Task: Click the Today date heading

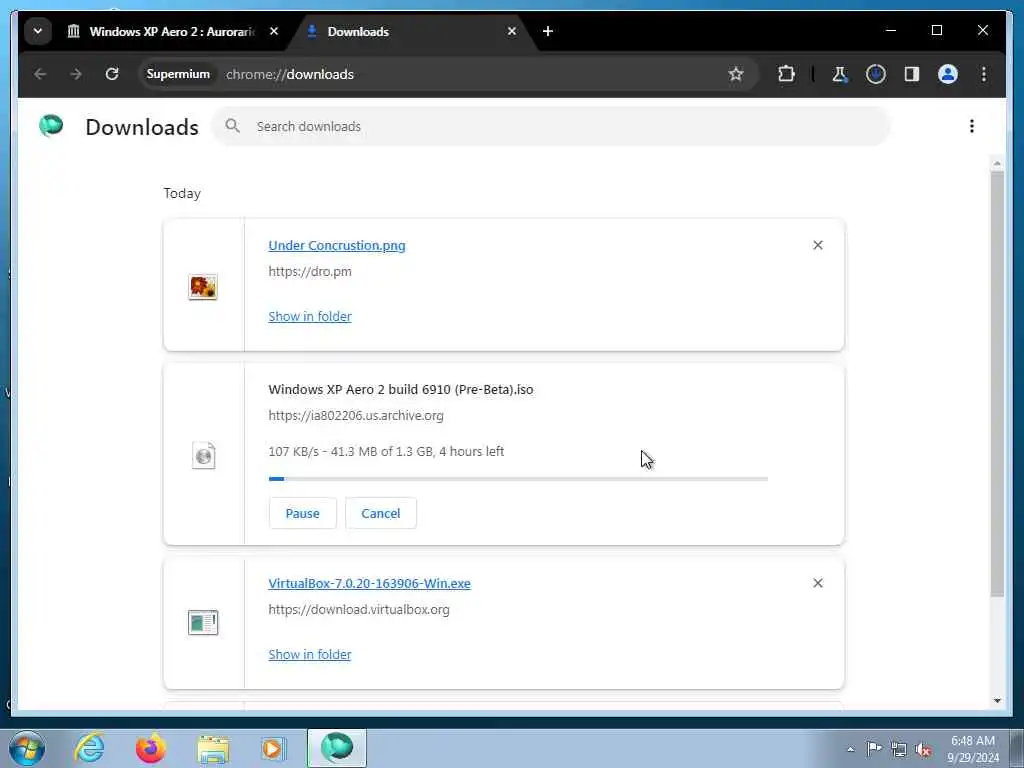Action: [182, 193]
